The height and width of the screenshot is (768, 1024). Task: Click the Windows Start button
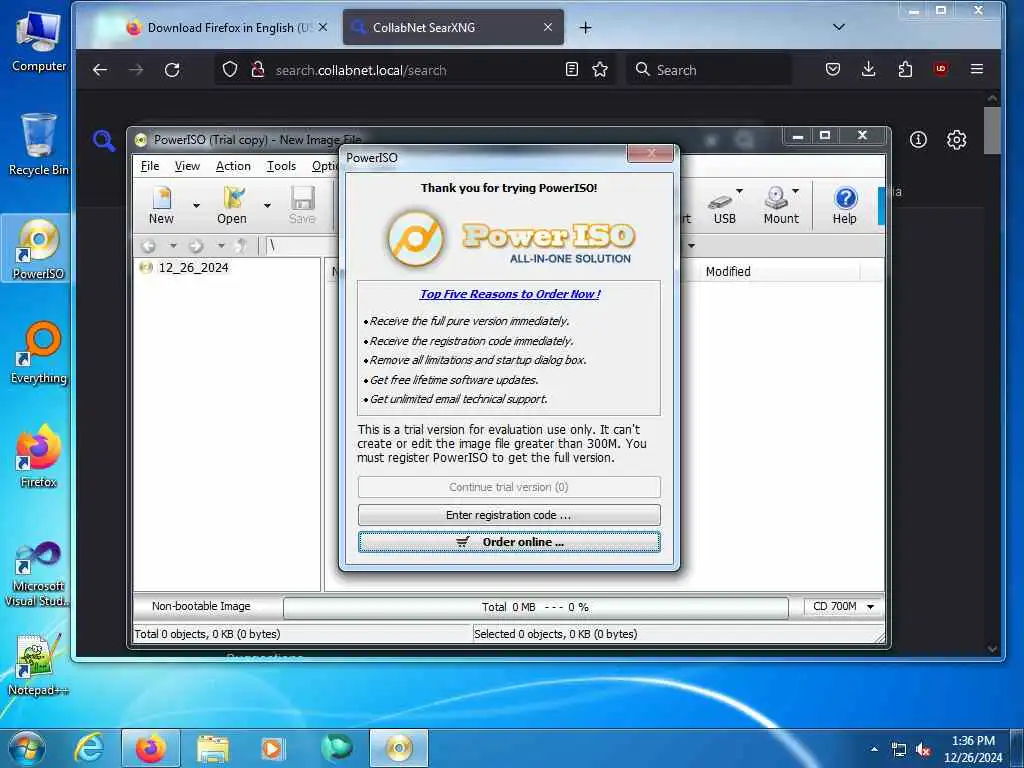26,748
